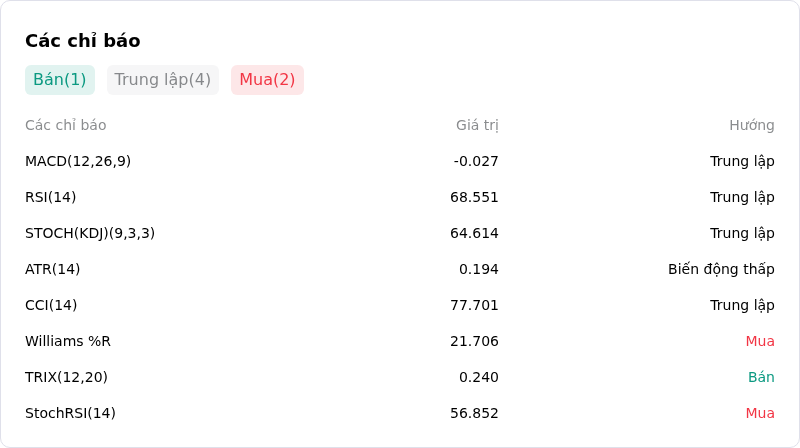The image size is (800, 448).
Task: Open the MACD(12,26,9) indicator row
Action: pos(399,161)
